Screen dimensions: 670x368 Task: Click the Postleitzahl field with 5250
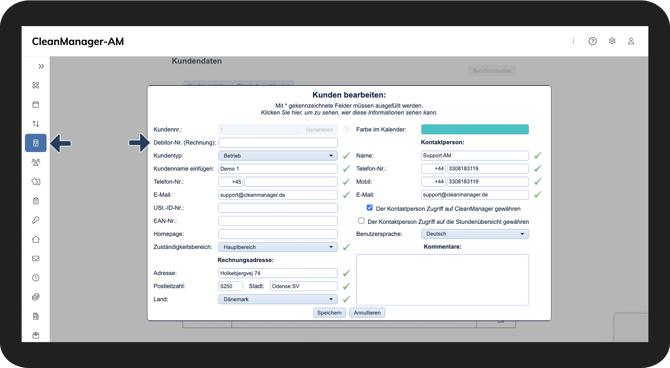[230, 286]
